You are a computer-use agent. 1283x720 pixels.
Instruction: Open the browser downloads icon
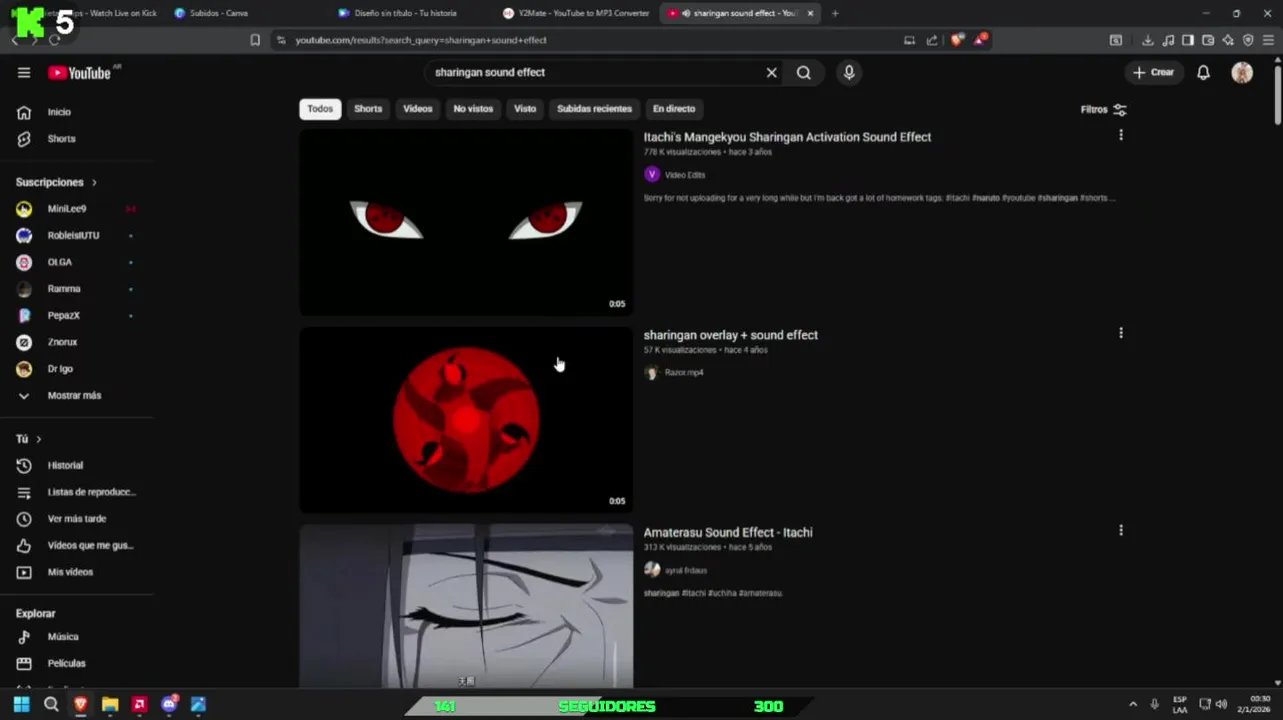click(x=1148, y=40)
